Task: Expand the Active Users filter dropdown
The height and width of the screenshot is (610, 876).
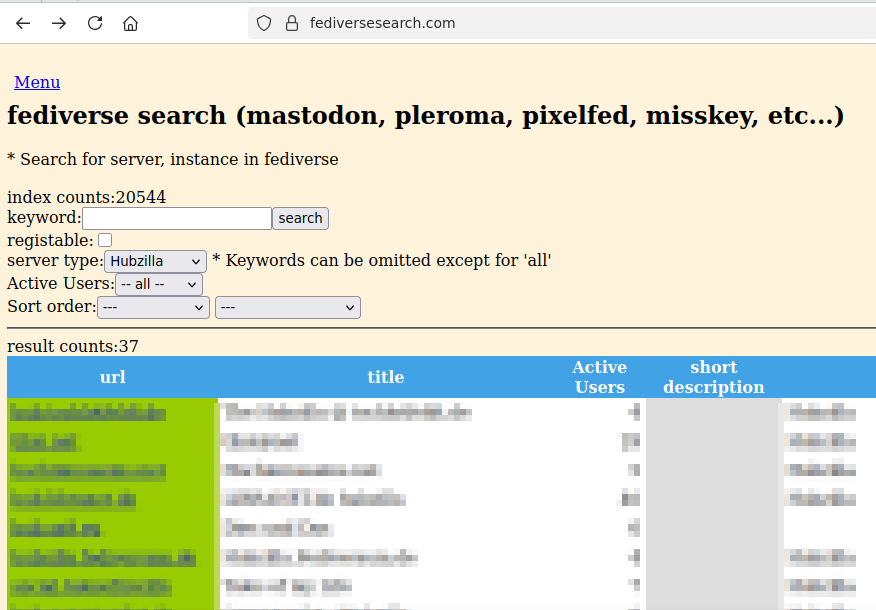Action: coord(158,284)
